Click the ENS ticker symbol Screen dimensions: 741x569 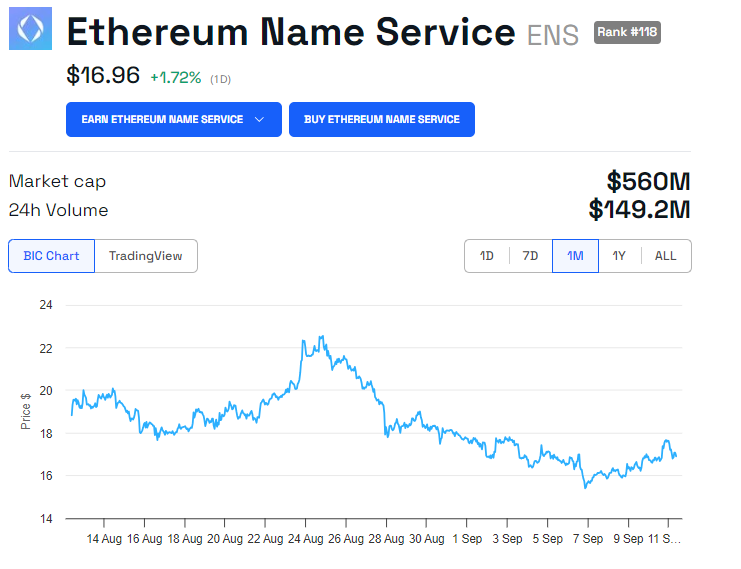coord(553,36)
